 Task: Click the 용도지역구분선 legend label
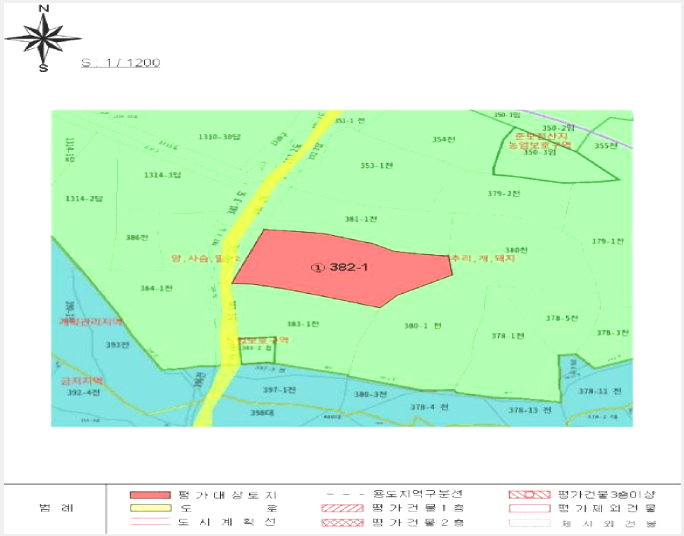point(417,494)
